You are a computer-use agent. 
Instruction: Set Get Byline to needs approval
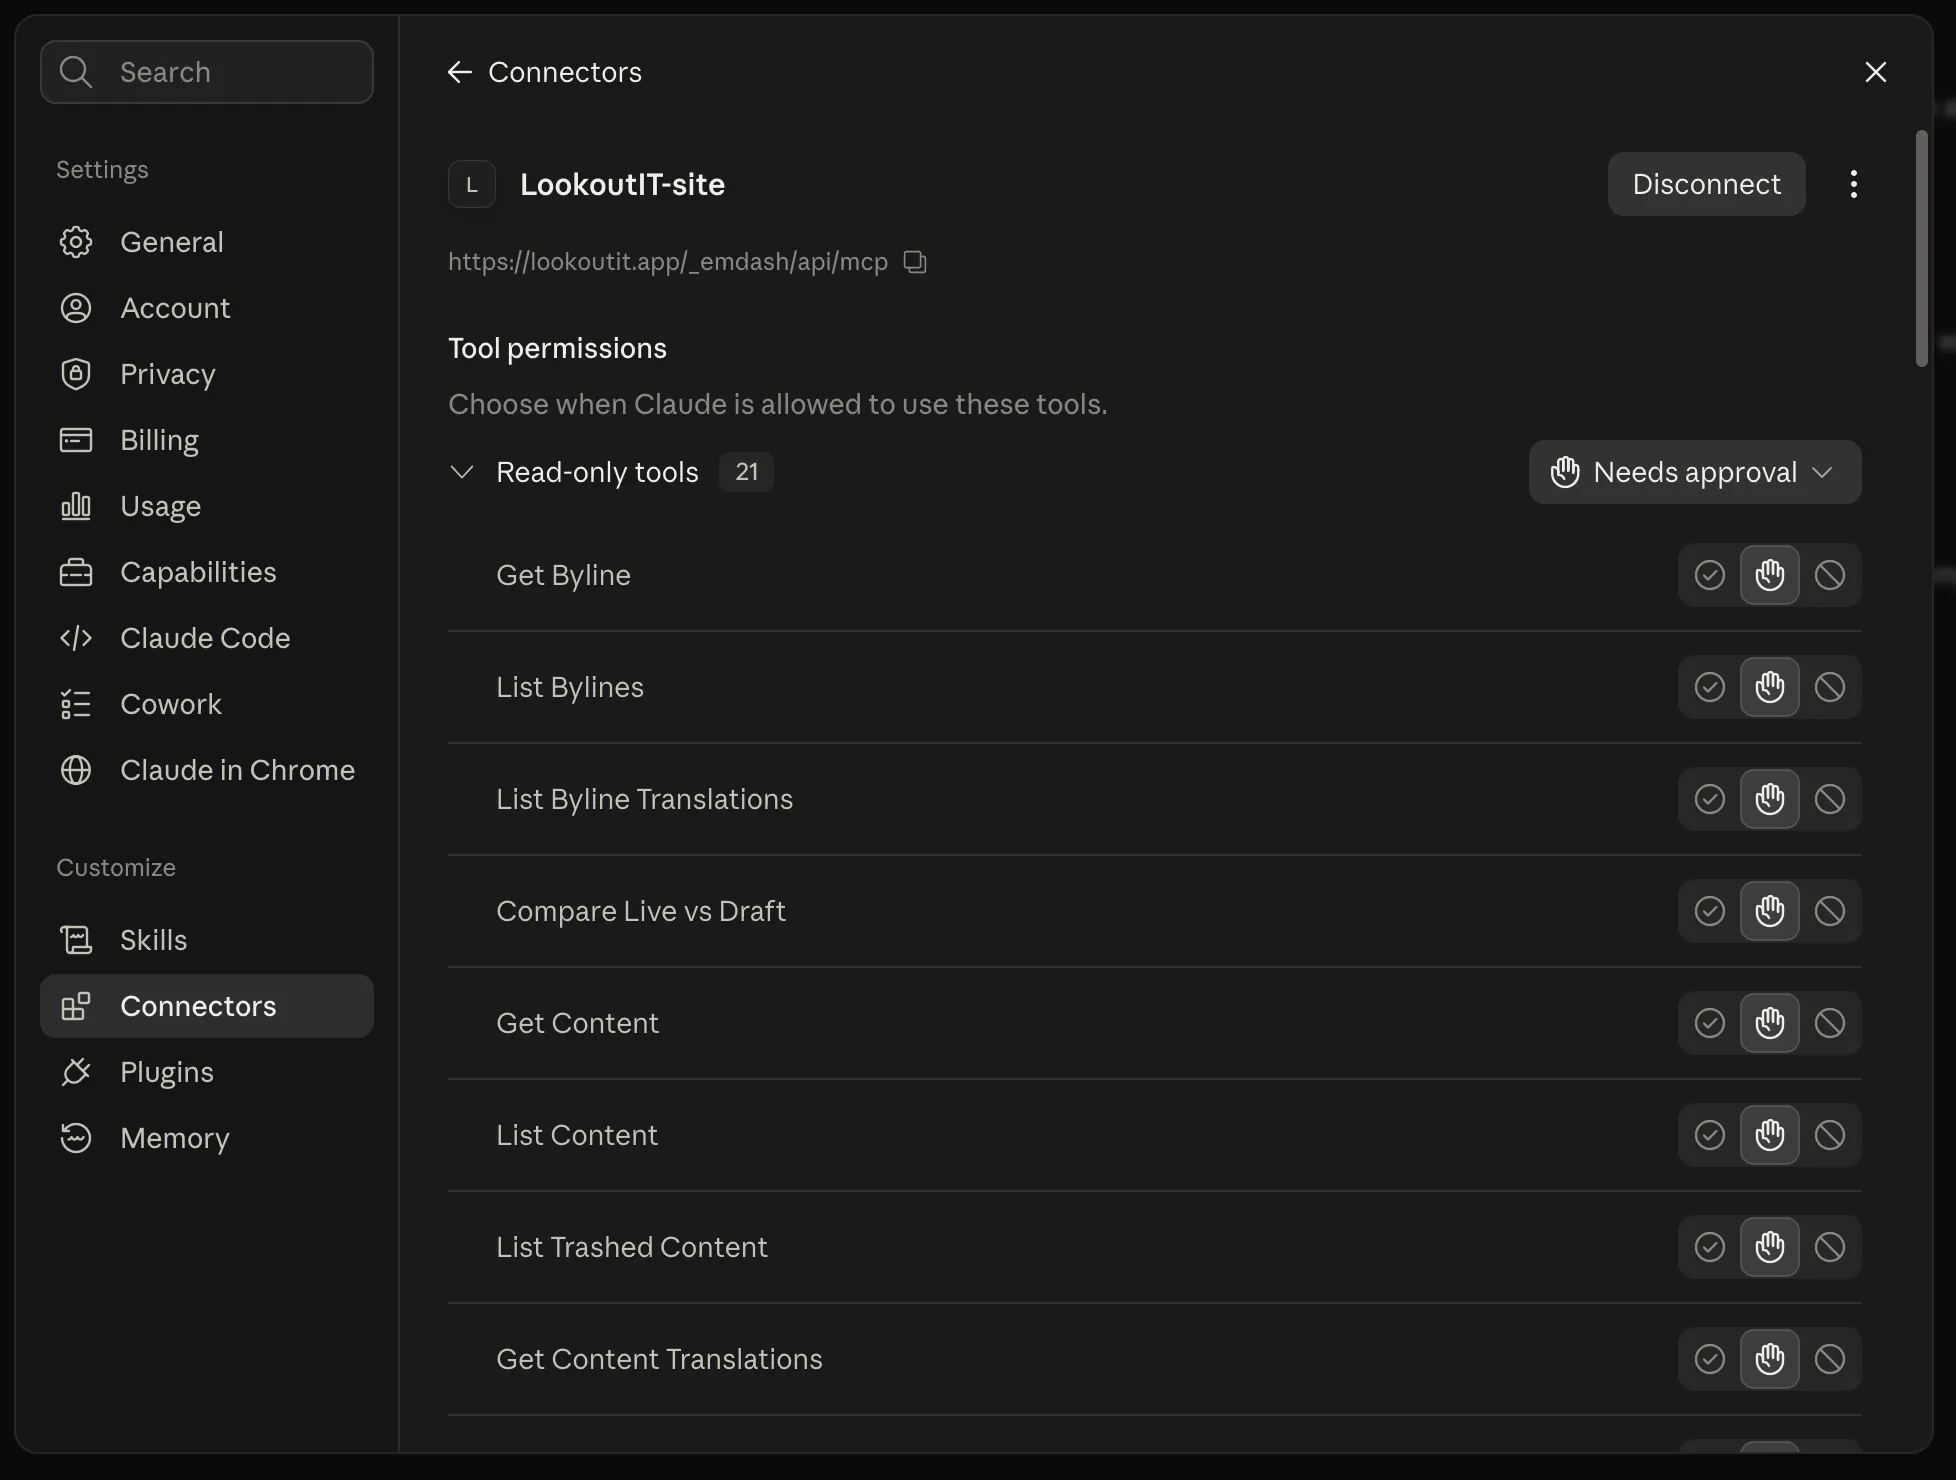point(1770,575)
